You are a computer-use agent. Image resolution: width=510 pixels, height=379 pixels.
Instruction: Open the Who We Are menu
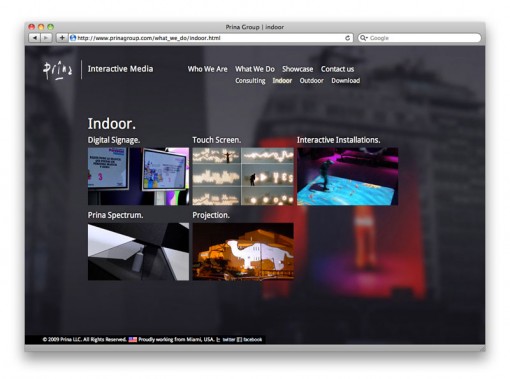(207, 69)
